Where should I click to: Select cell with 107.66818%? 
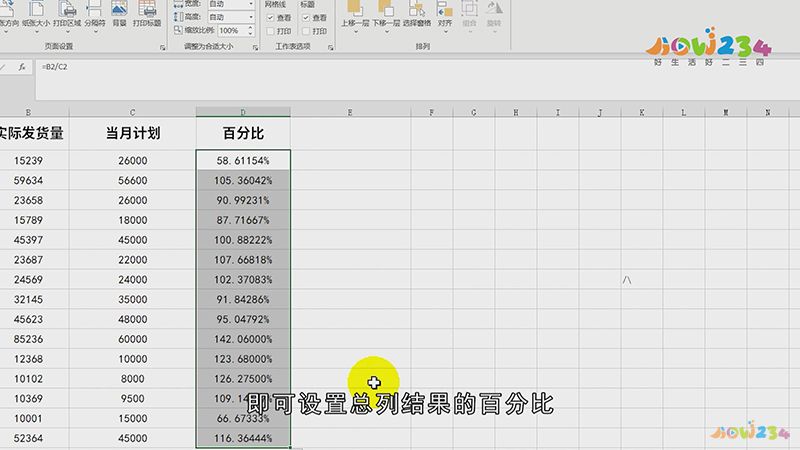243,260
